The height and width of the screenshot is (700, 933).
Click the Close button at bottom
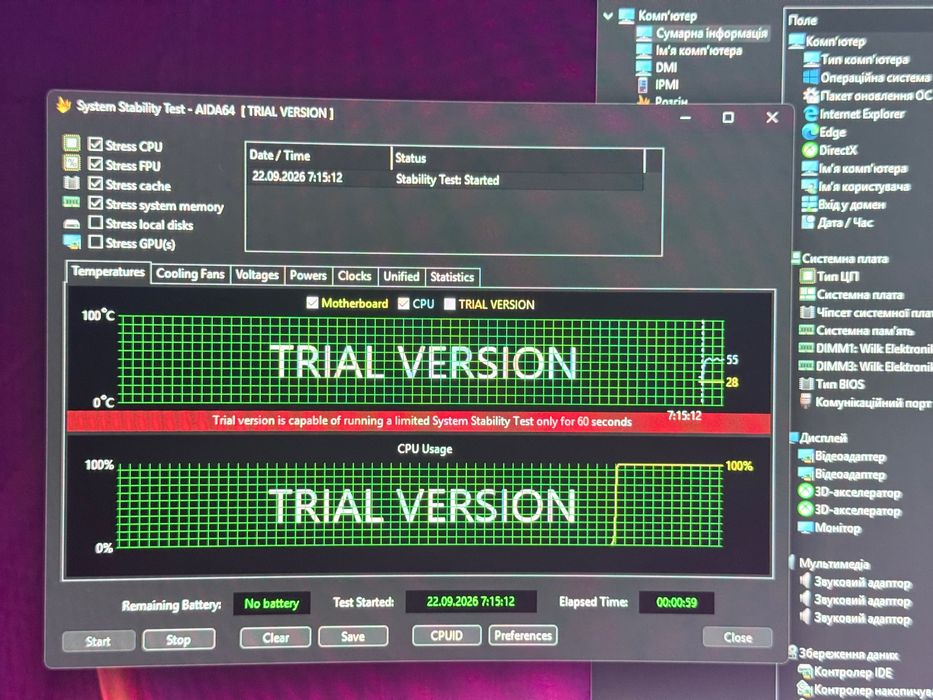tap(738, 638)
